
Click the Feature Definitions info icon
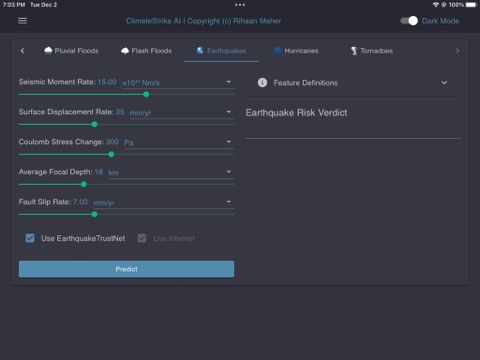262,83
